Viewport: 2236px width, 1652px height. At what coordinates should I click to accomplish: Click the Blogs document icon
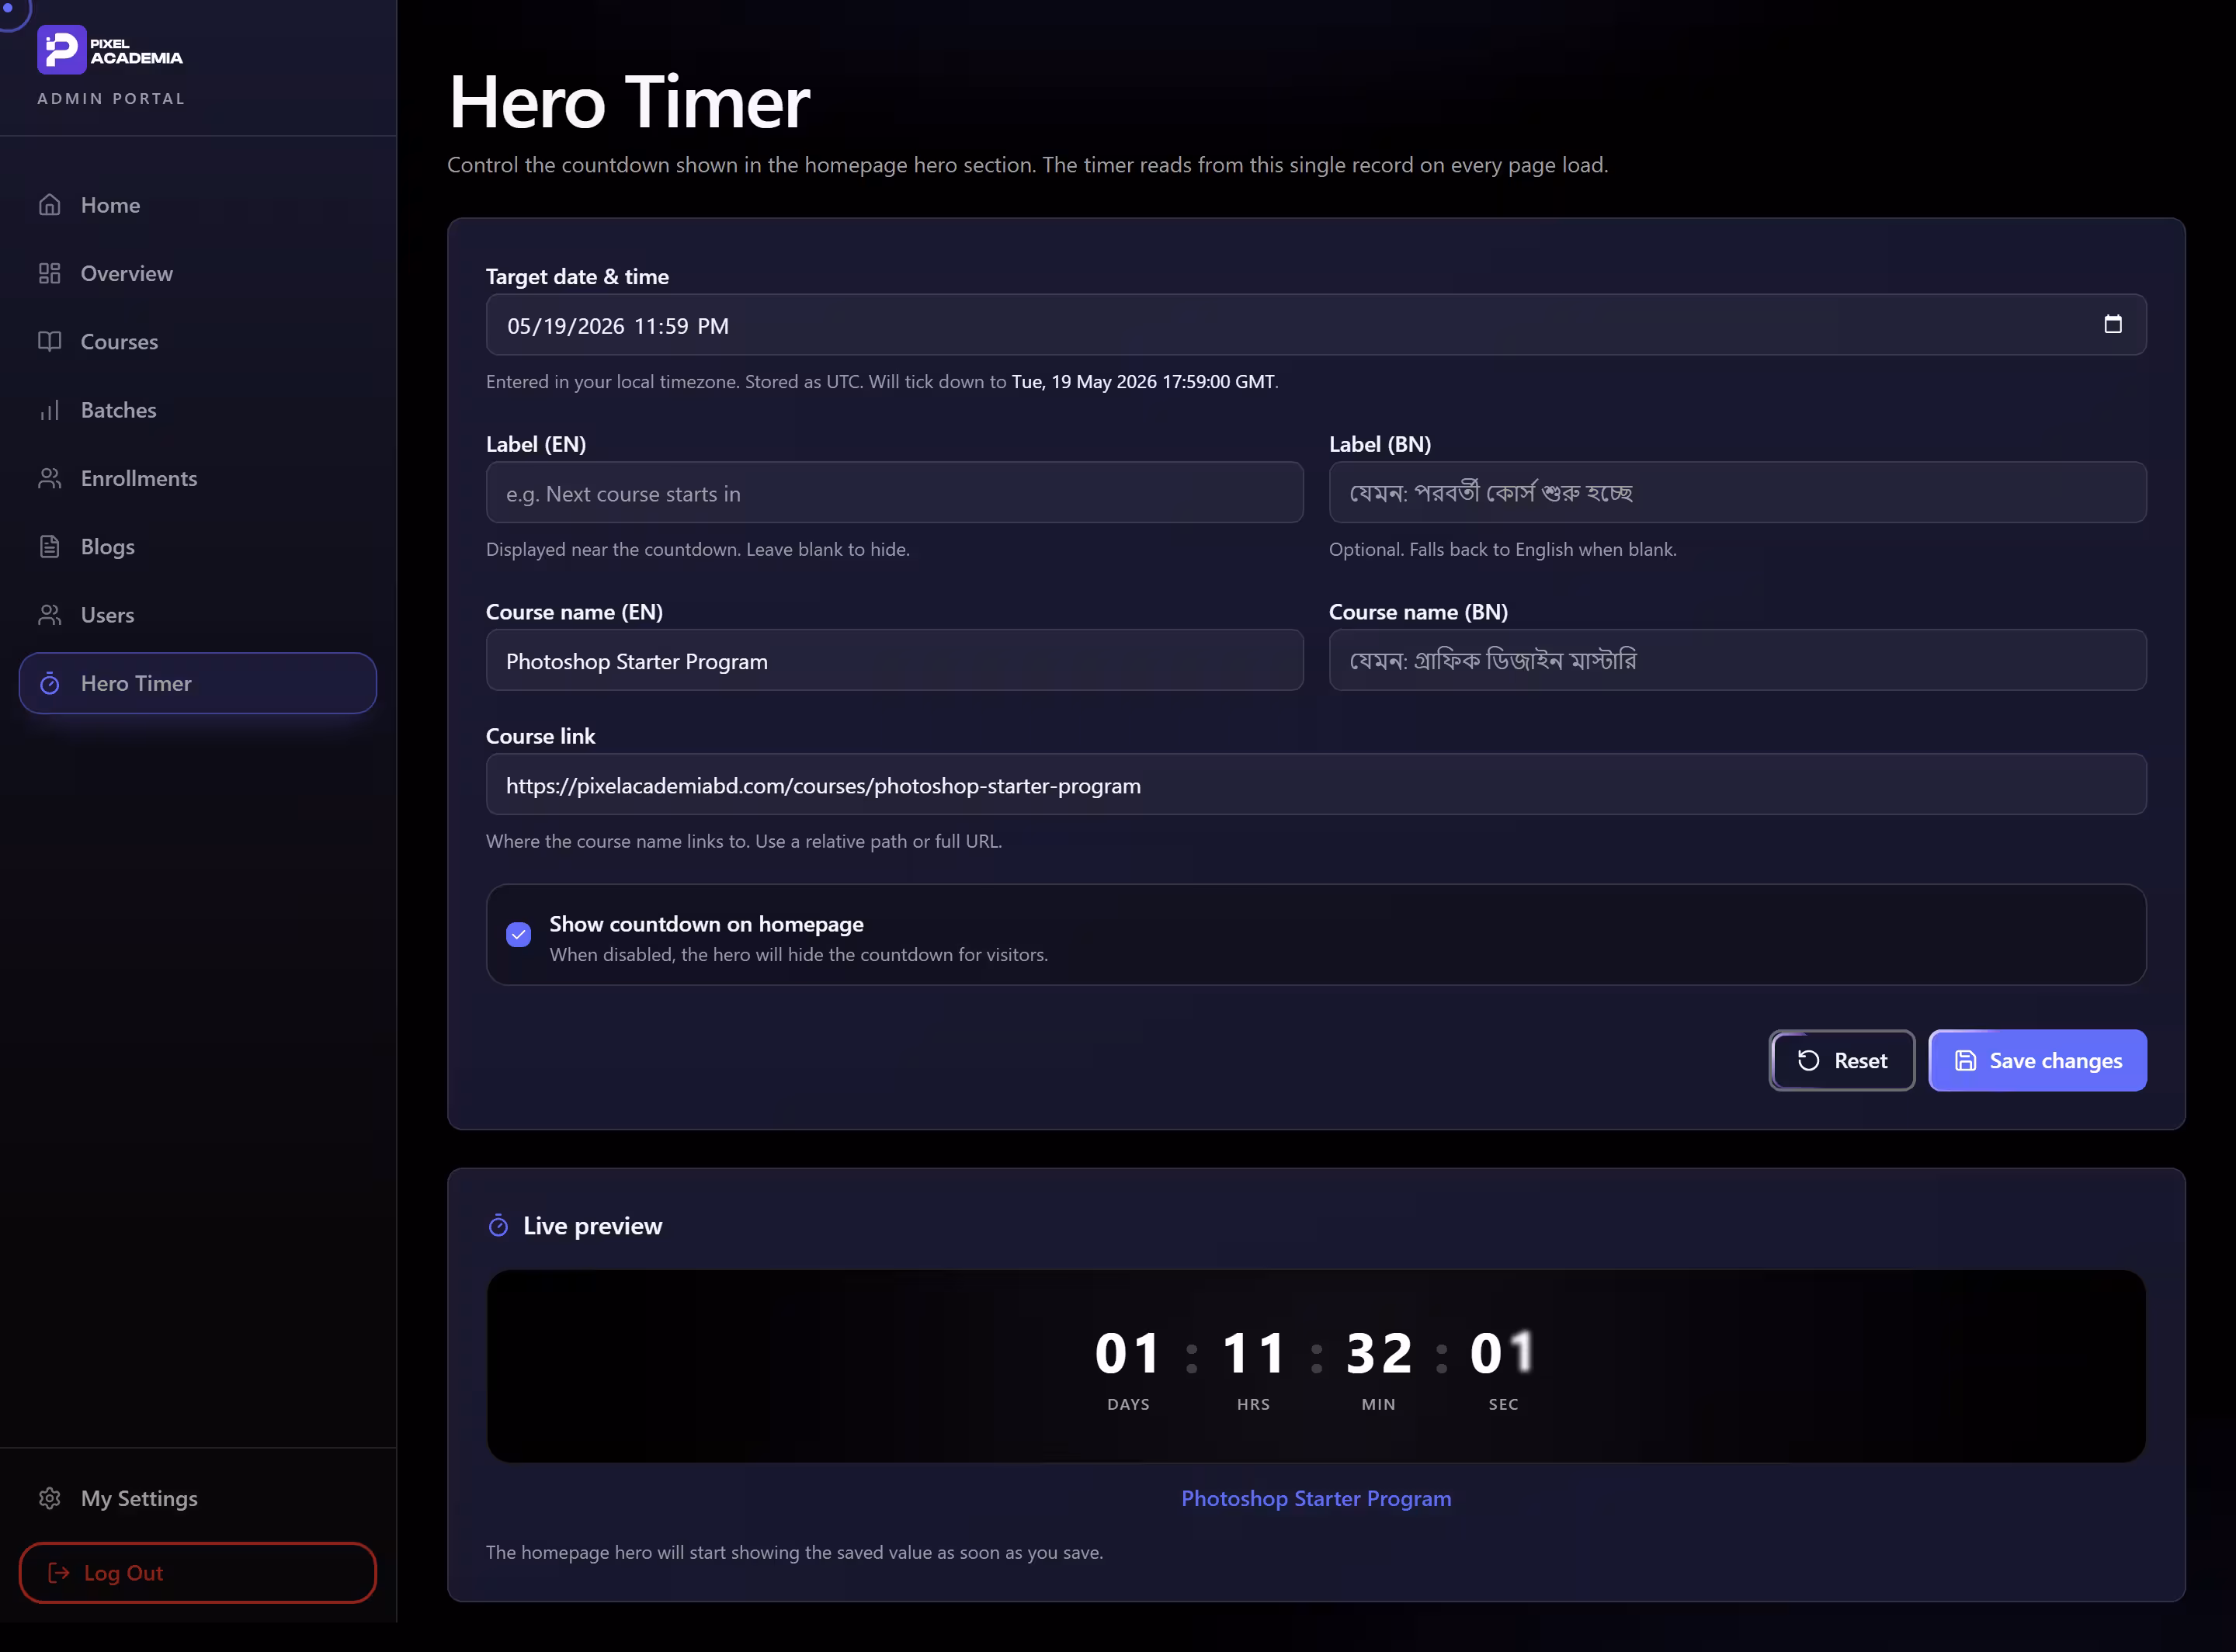click(x=50, y=546)
